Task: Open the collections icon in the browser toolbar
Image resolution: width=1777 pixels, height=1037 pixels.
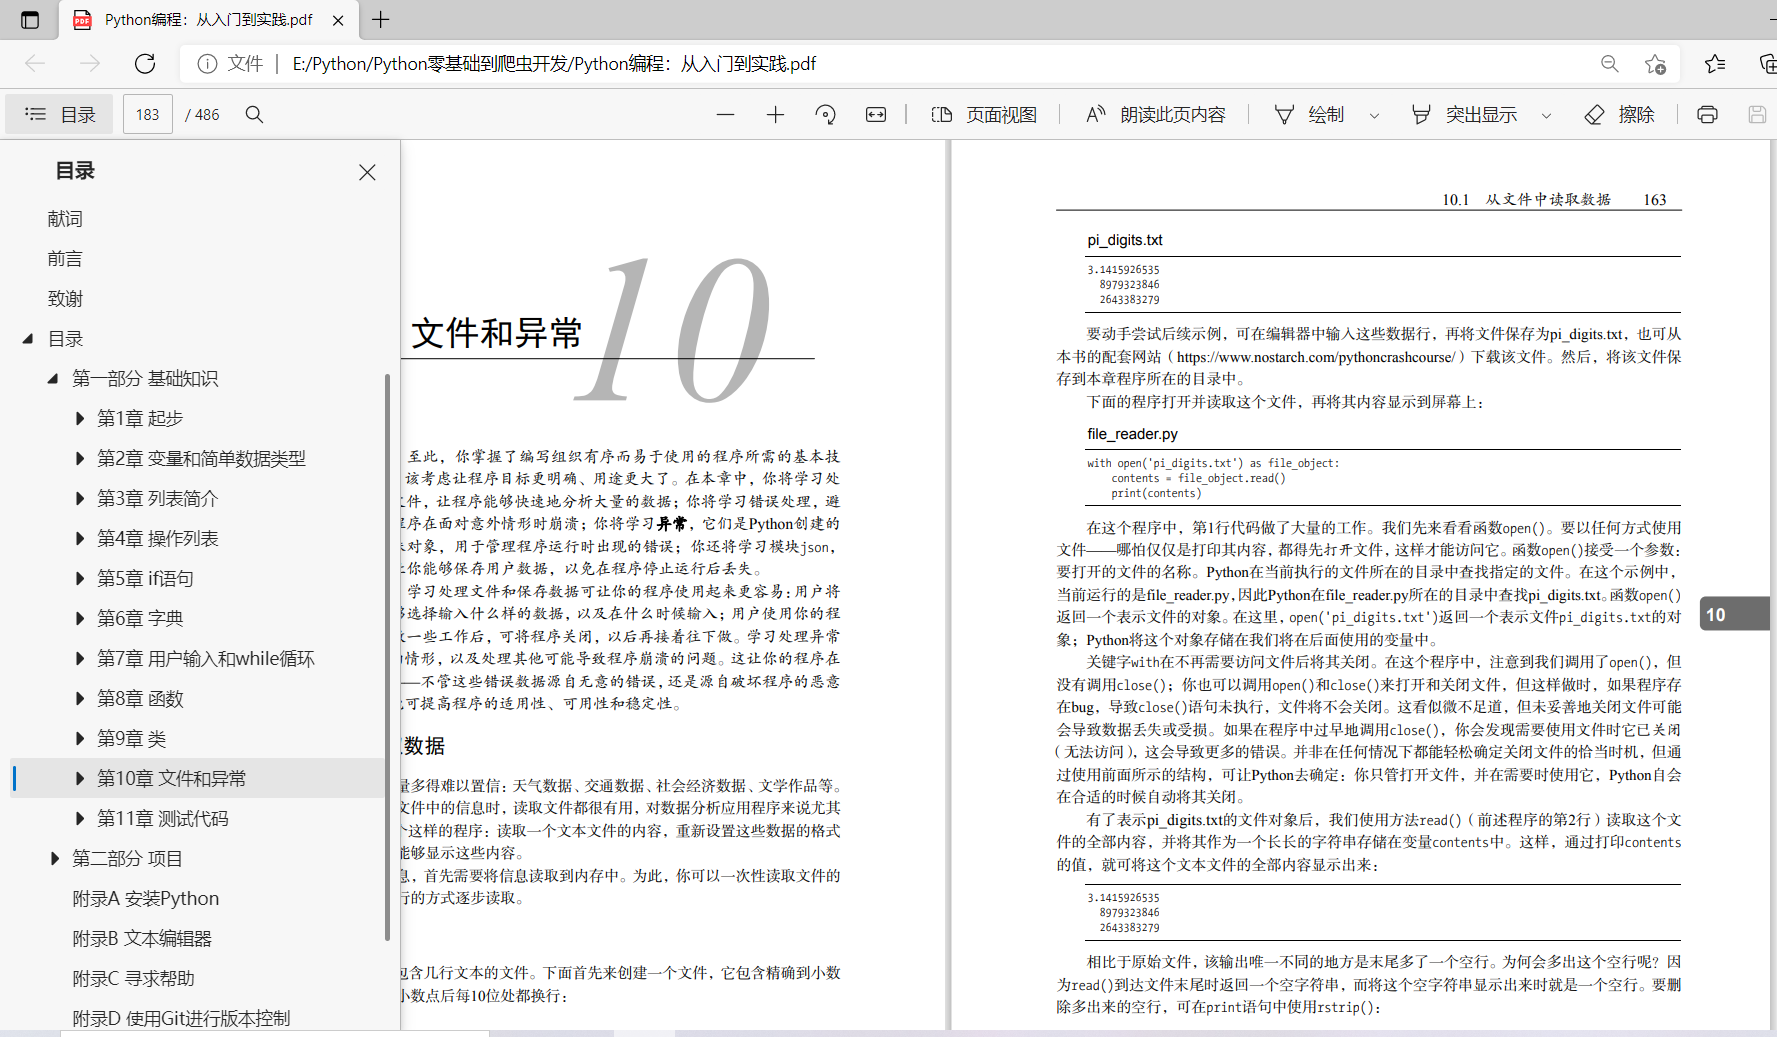Action: click(x=1767, y=64)
